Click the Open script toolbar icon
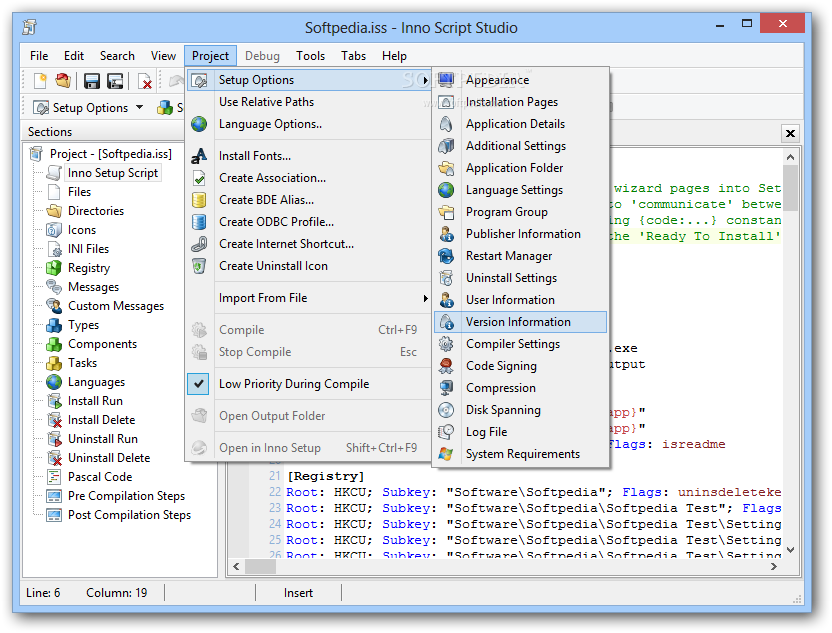 (63, 81)
